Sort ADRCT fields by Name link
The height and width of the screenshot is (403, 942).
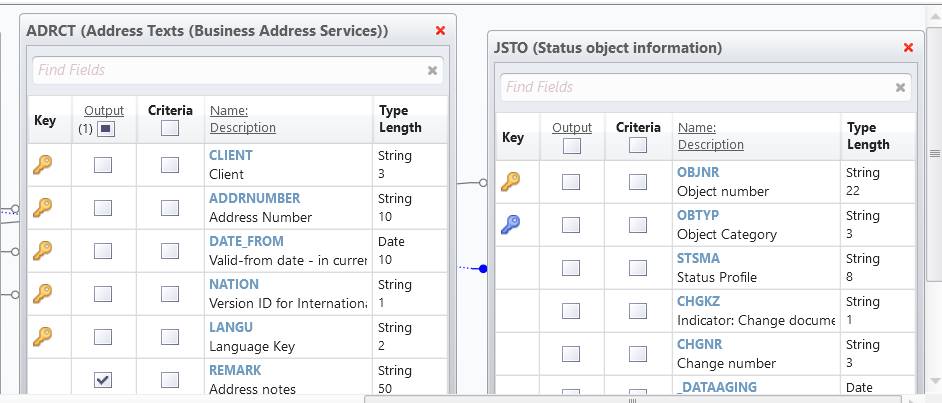point(228,111)
